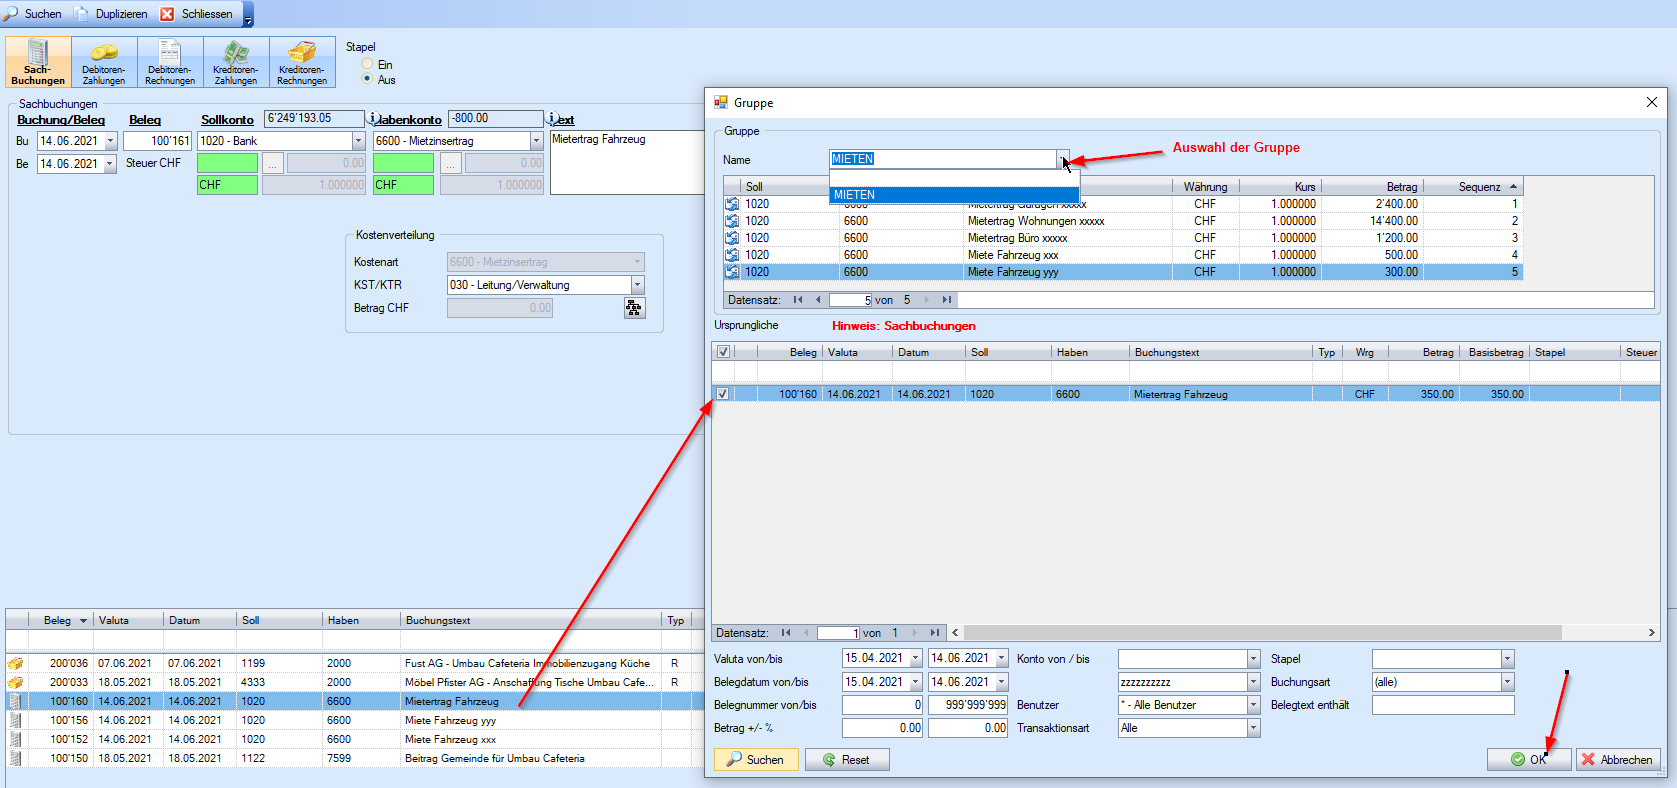Toggle the select-all header checkbox
This screenshot has height=788, width=1677.
[x=723, y=352]
